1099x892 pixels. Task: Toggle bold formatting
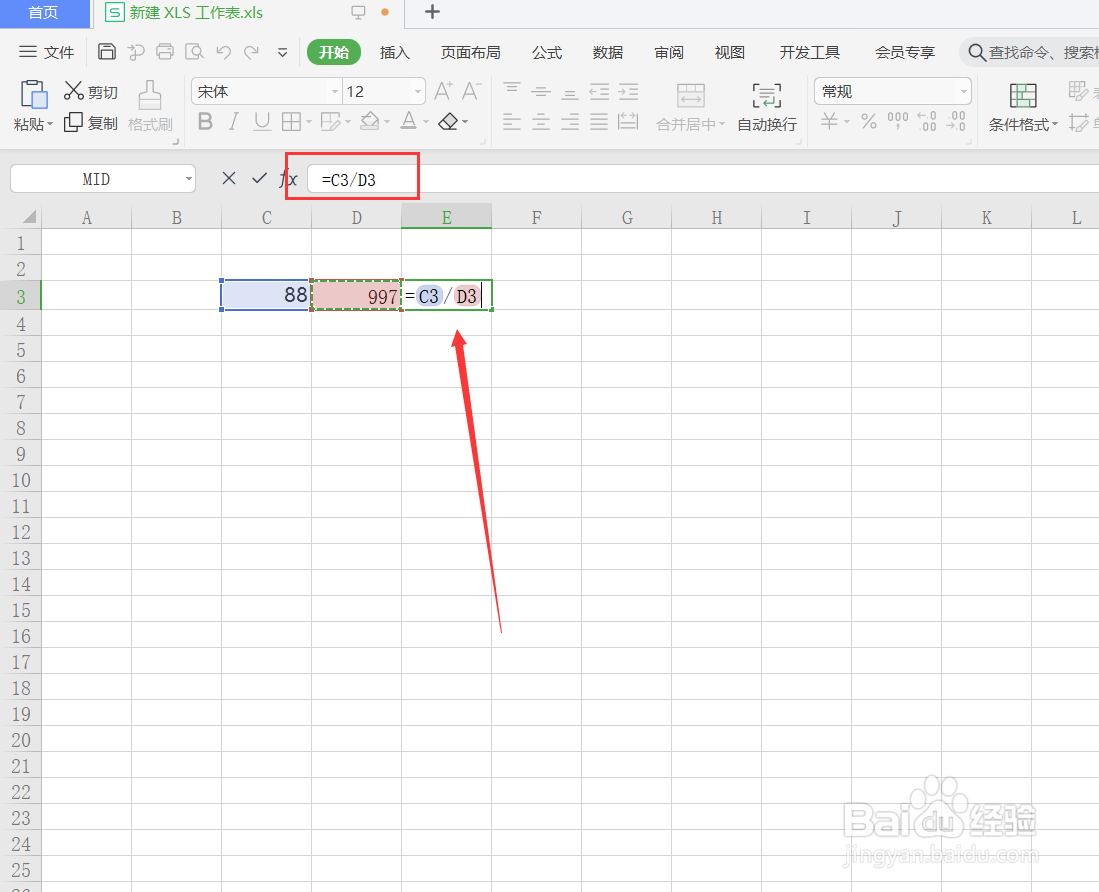(x=205, y=121)
